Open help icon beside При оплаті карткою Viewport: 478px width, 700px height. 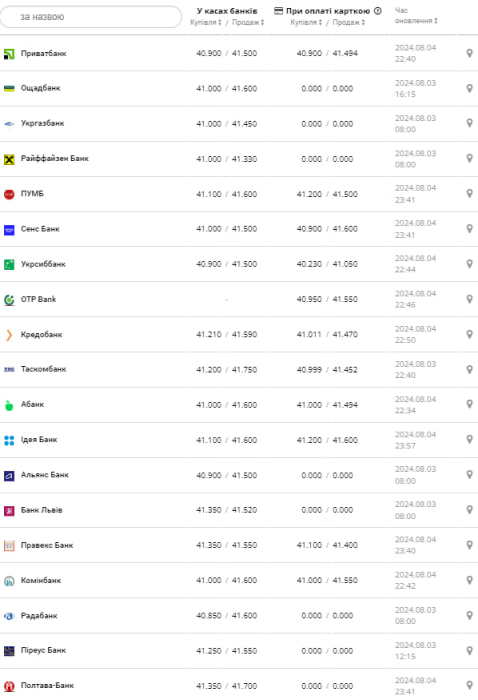[378, 11]
